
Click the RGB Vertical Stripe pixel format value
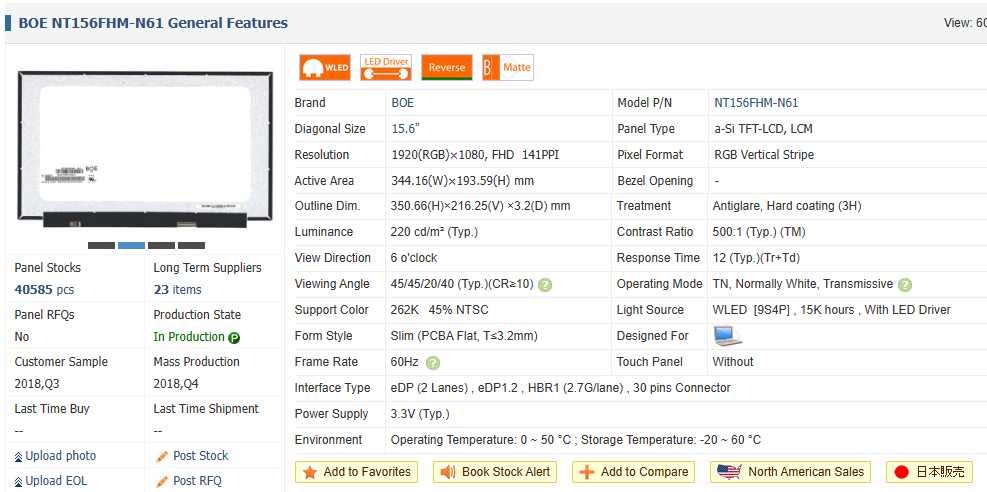coord(764,155)
